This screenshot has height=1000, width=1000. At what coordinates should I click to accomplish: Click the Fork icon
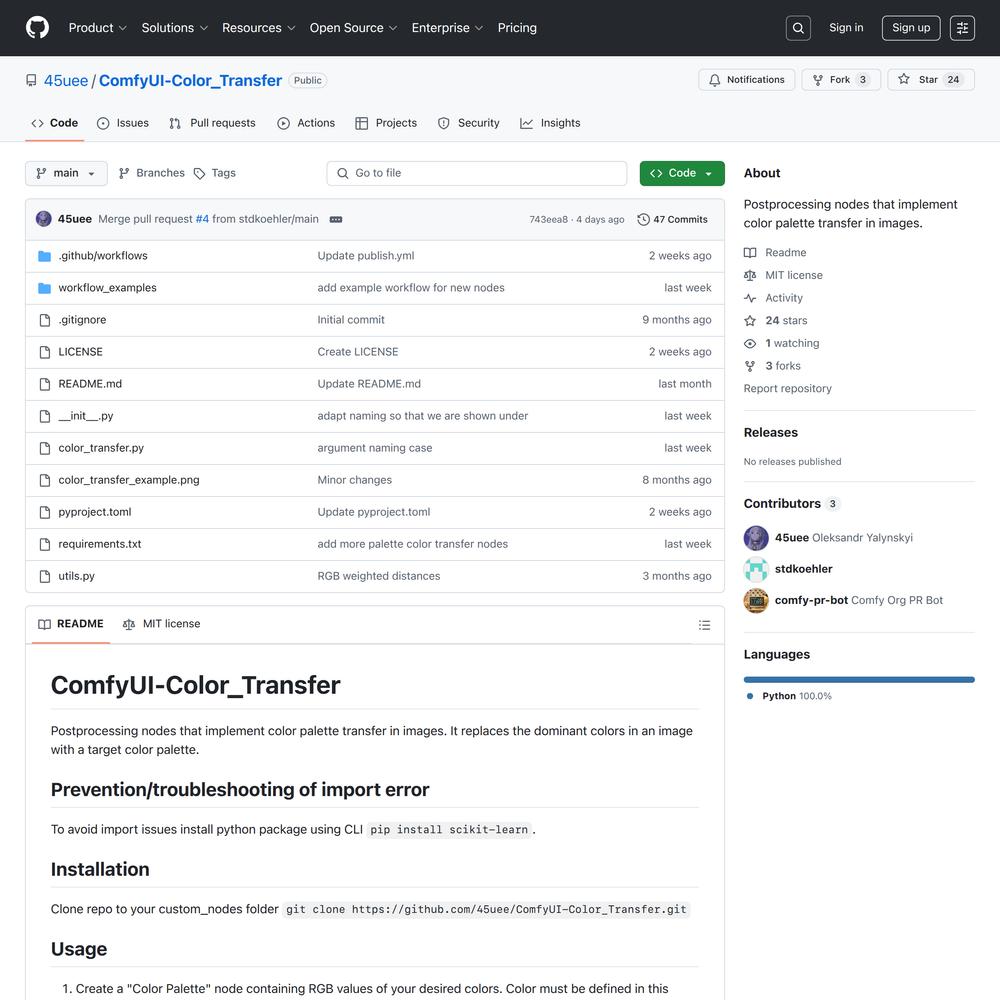point(818,80)
